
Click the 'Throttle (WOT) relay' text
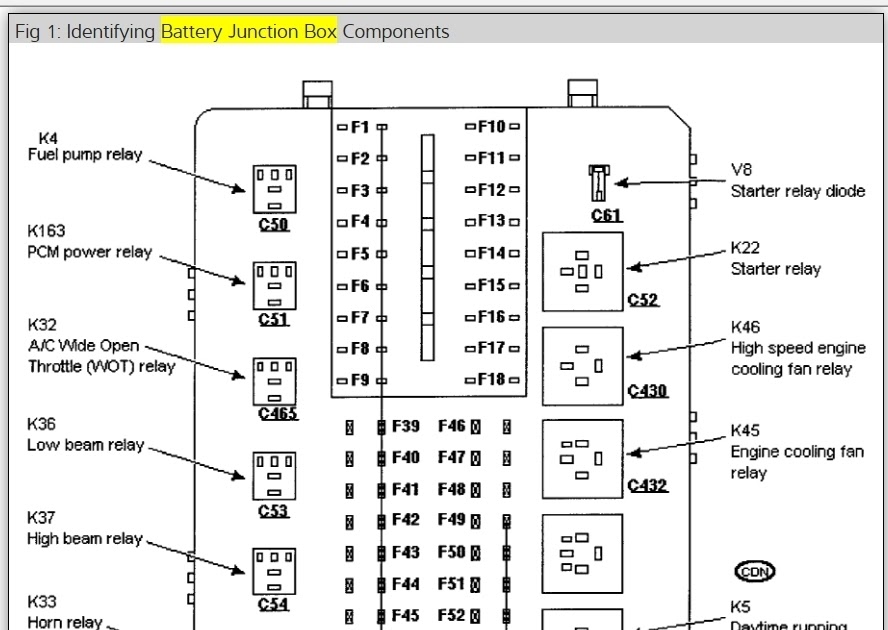pyautogui.click(x=102, y=367)
